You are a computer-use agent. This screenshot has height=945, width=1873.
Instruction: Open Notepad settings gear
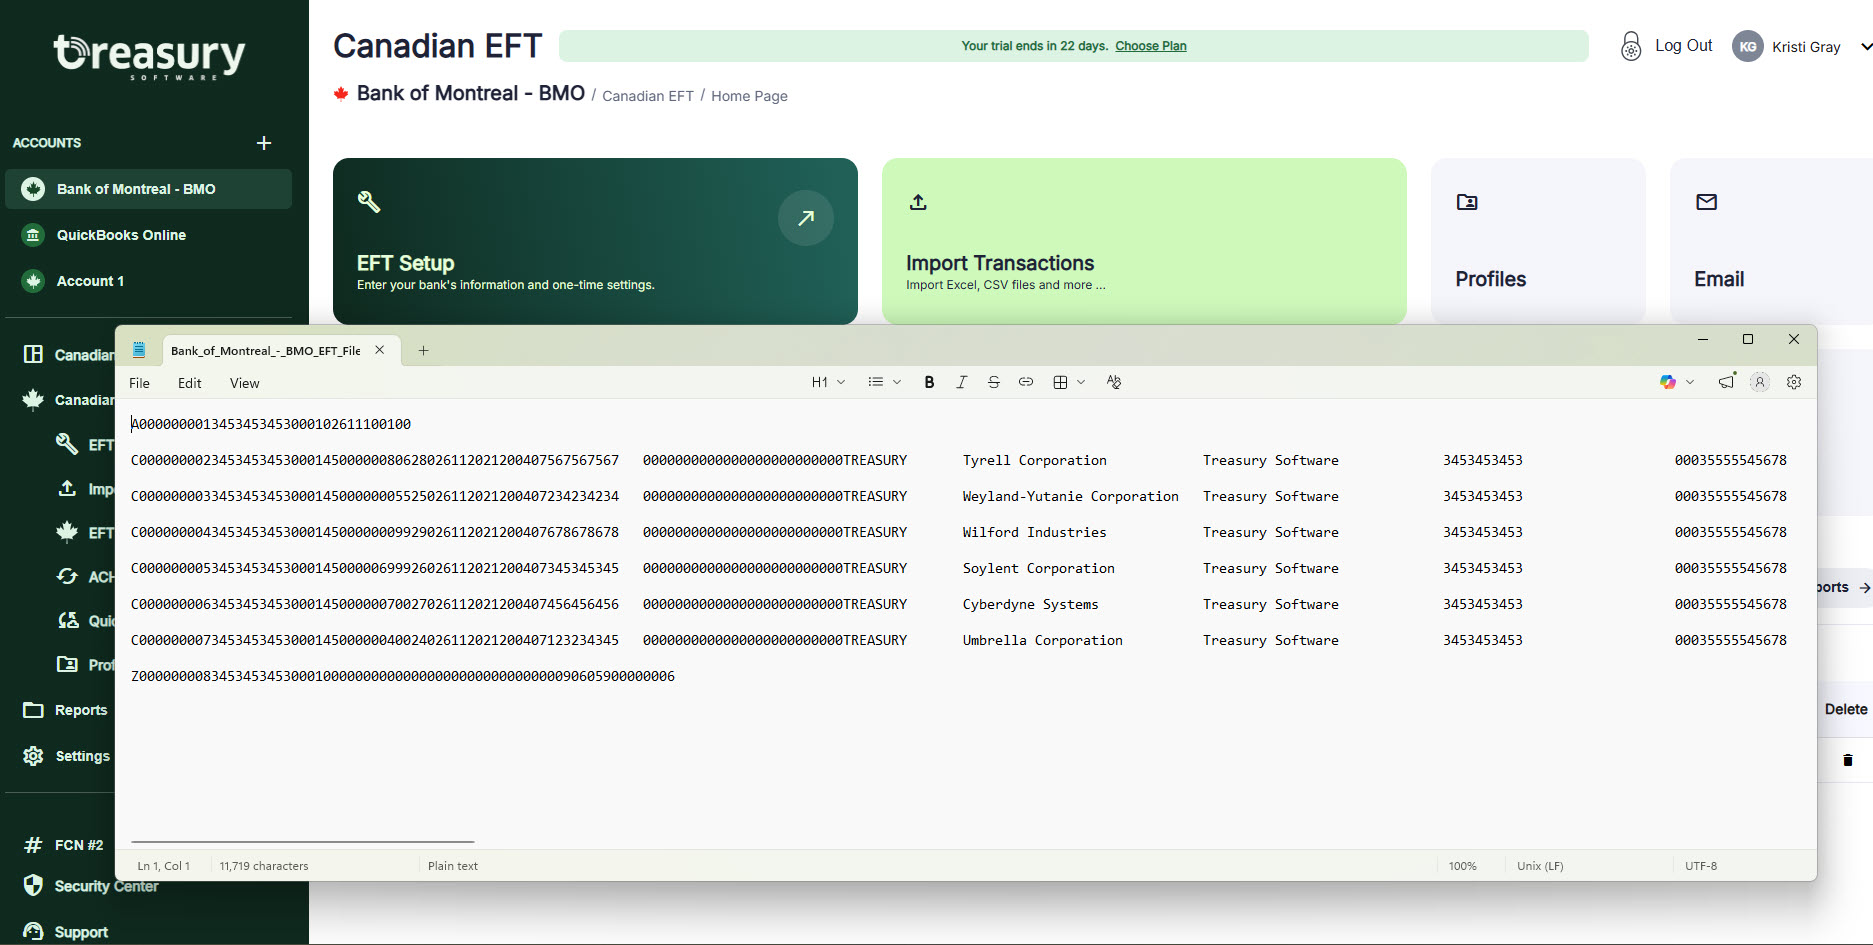[1794, 382]
